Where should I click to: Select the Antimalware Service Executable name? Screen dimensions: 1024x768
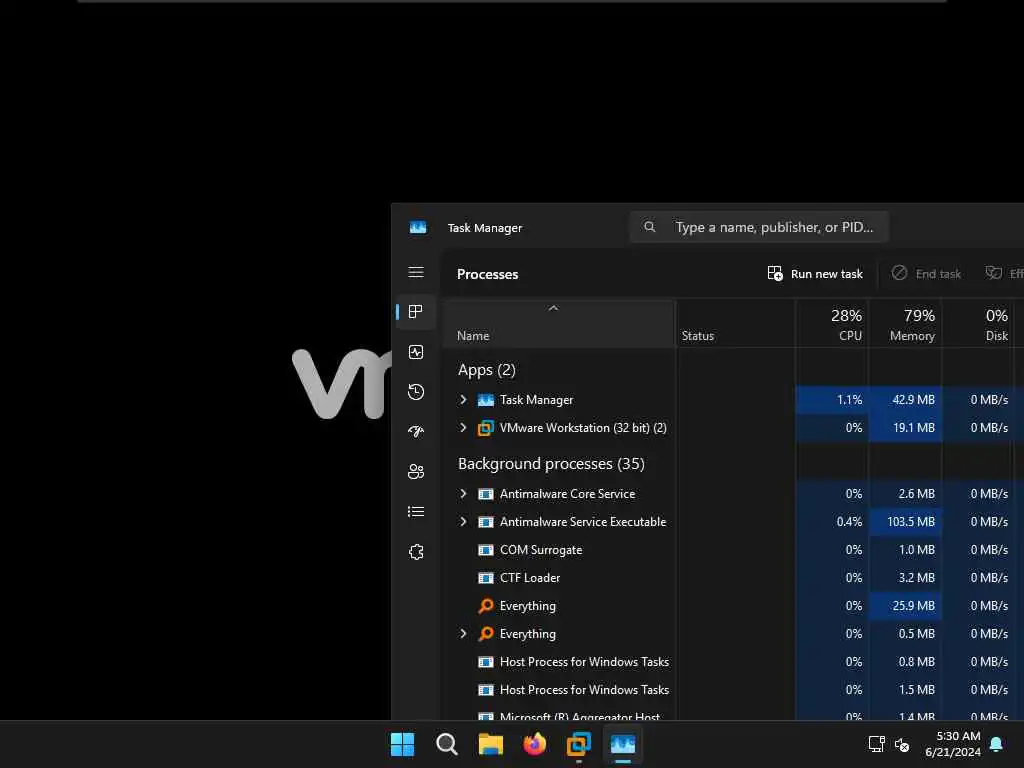coord(583,522)
